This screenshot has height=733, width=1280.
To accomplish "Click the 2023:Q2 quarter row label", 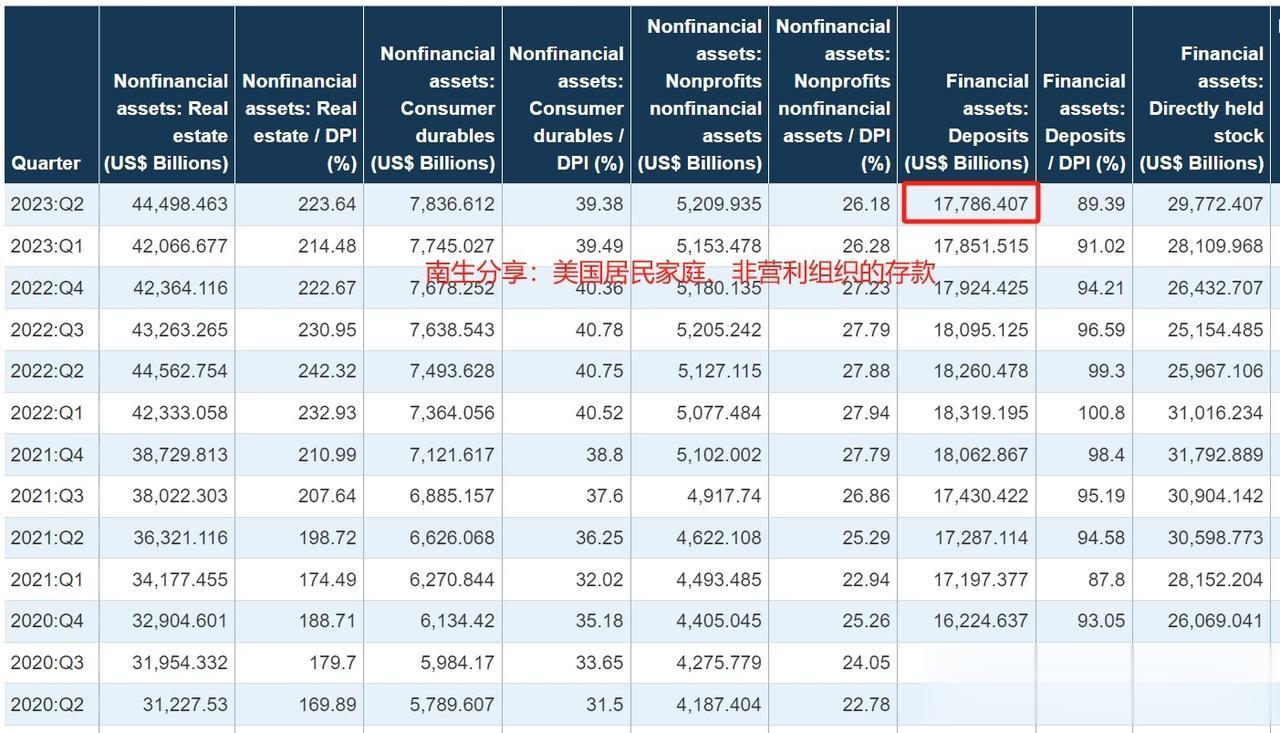I will (48, 204).
